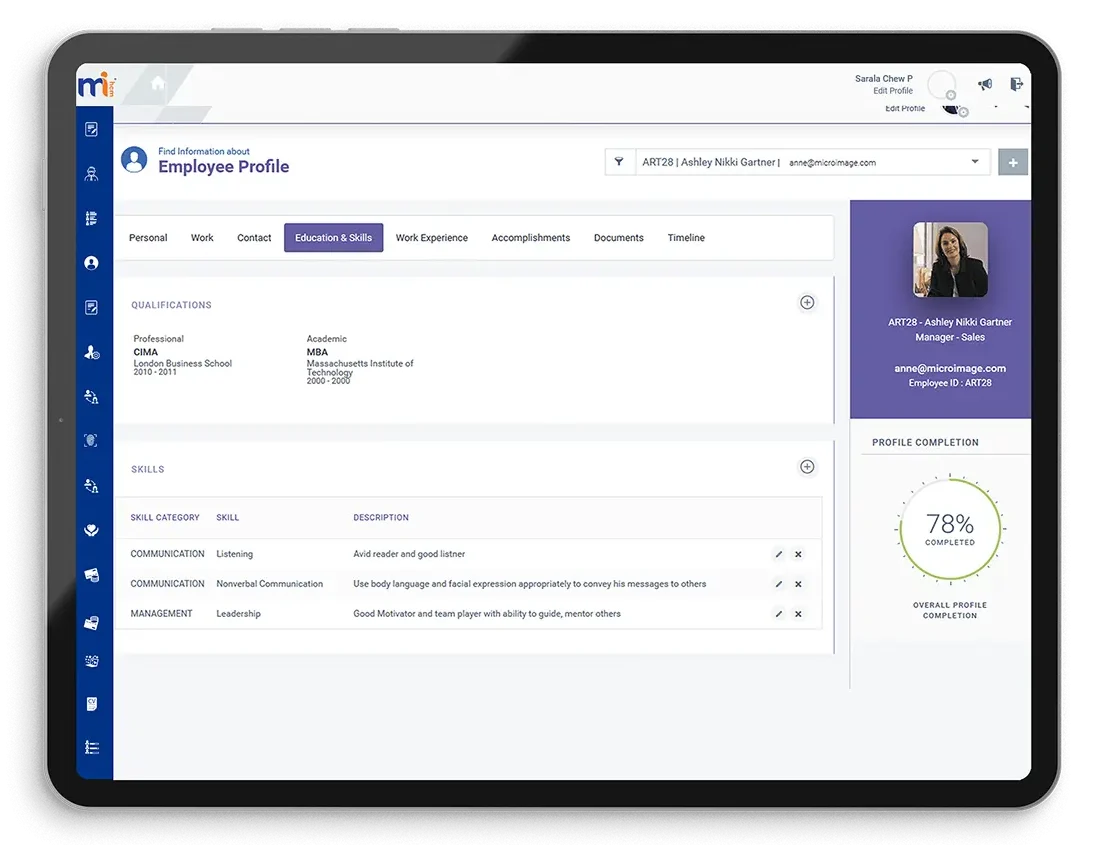
Task: Click the home icon in the header
Action: click(156, 84)
